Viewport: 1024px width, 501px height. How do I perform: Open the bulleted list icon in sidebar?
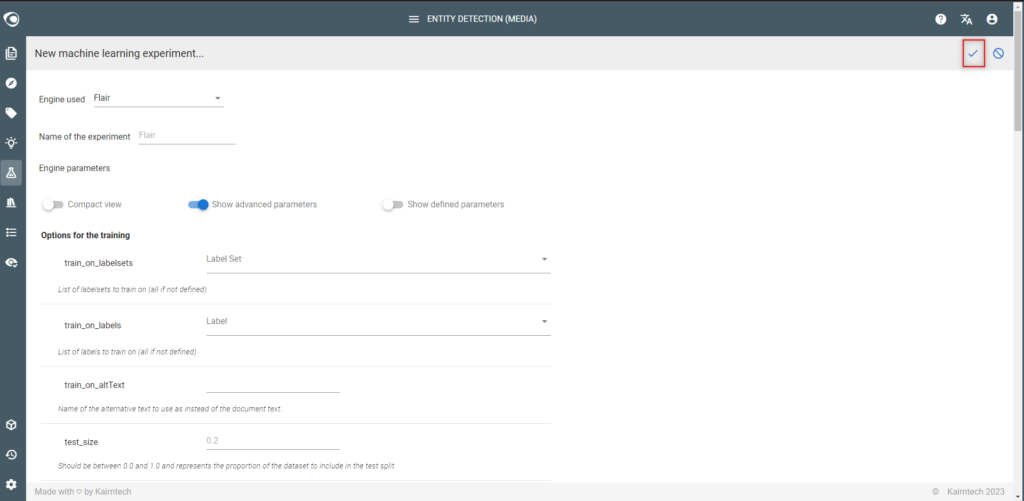point(11,232)
